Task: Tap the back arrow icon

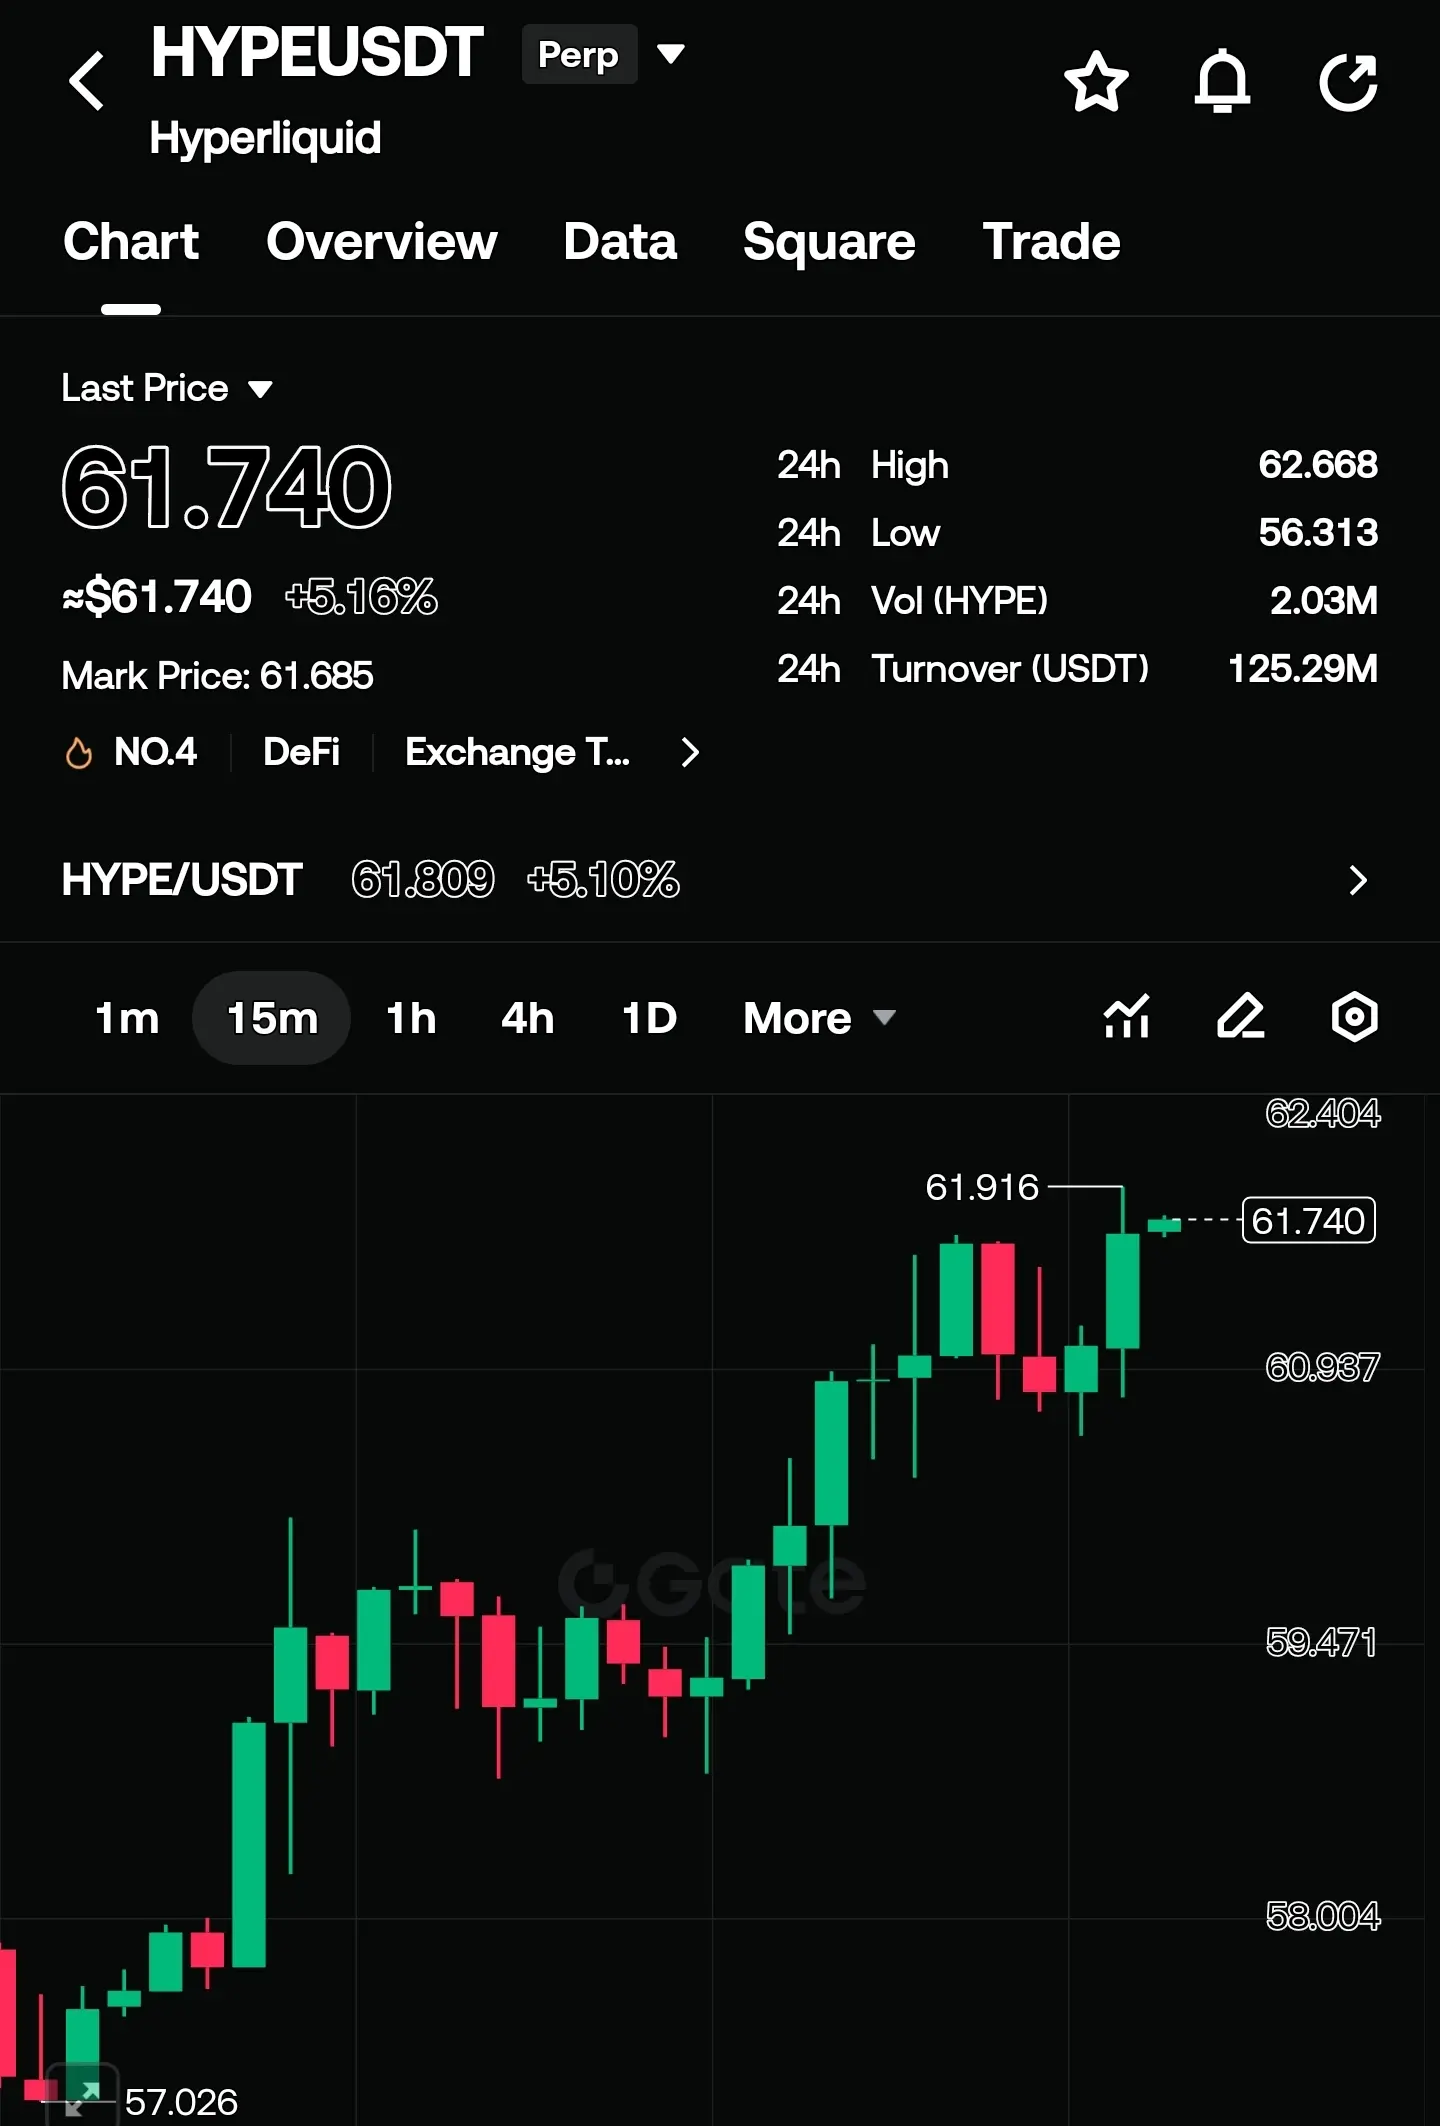Action: (87, 81)
